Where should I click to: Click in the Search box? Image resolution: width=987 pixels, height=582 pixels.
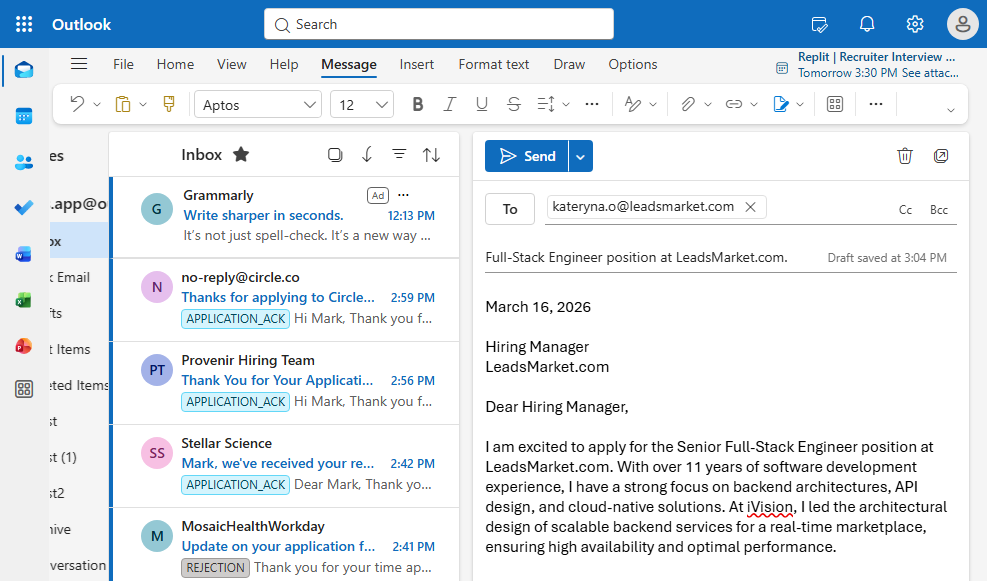pos(439,24)
